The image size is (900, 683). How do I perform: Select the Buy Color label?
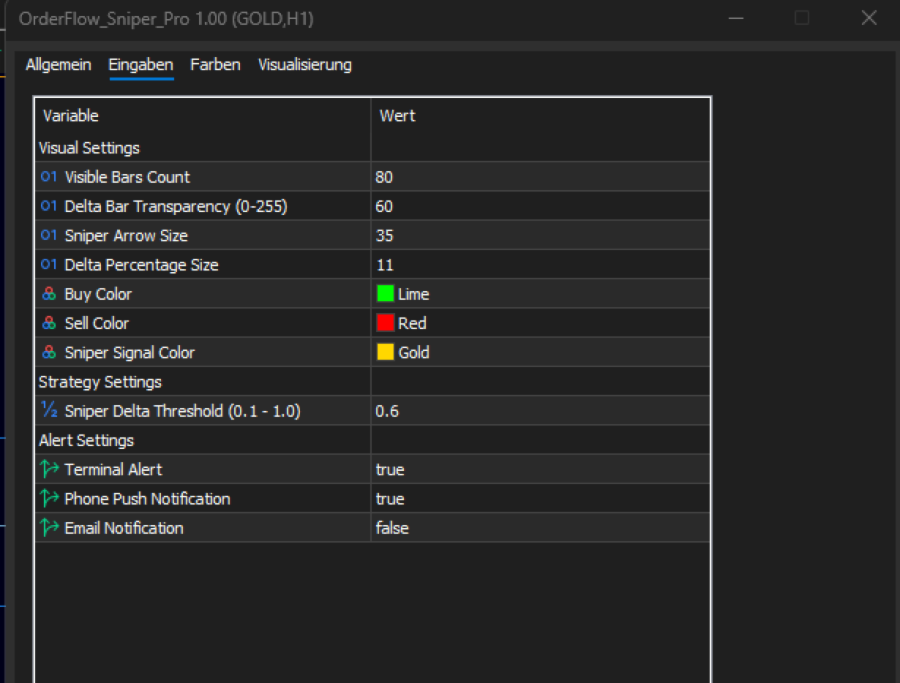click(x=98, y=294)
